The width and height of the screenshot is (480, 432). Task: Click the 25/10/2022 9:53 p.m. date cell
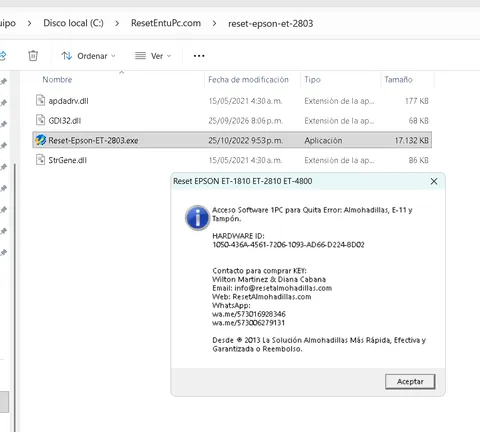[246, 140]
